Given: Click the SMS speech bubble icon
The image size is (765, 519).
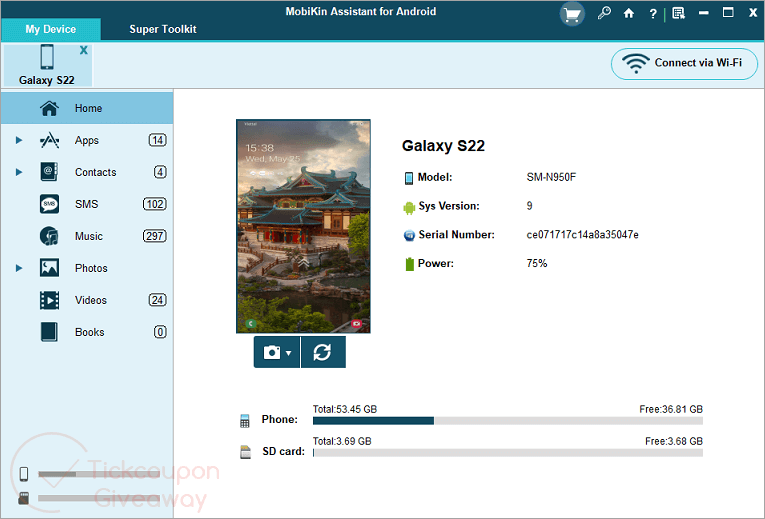Looking at the screenshot, I should (x=49, y=204).
